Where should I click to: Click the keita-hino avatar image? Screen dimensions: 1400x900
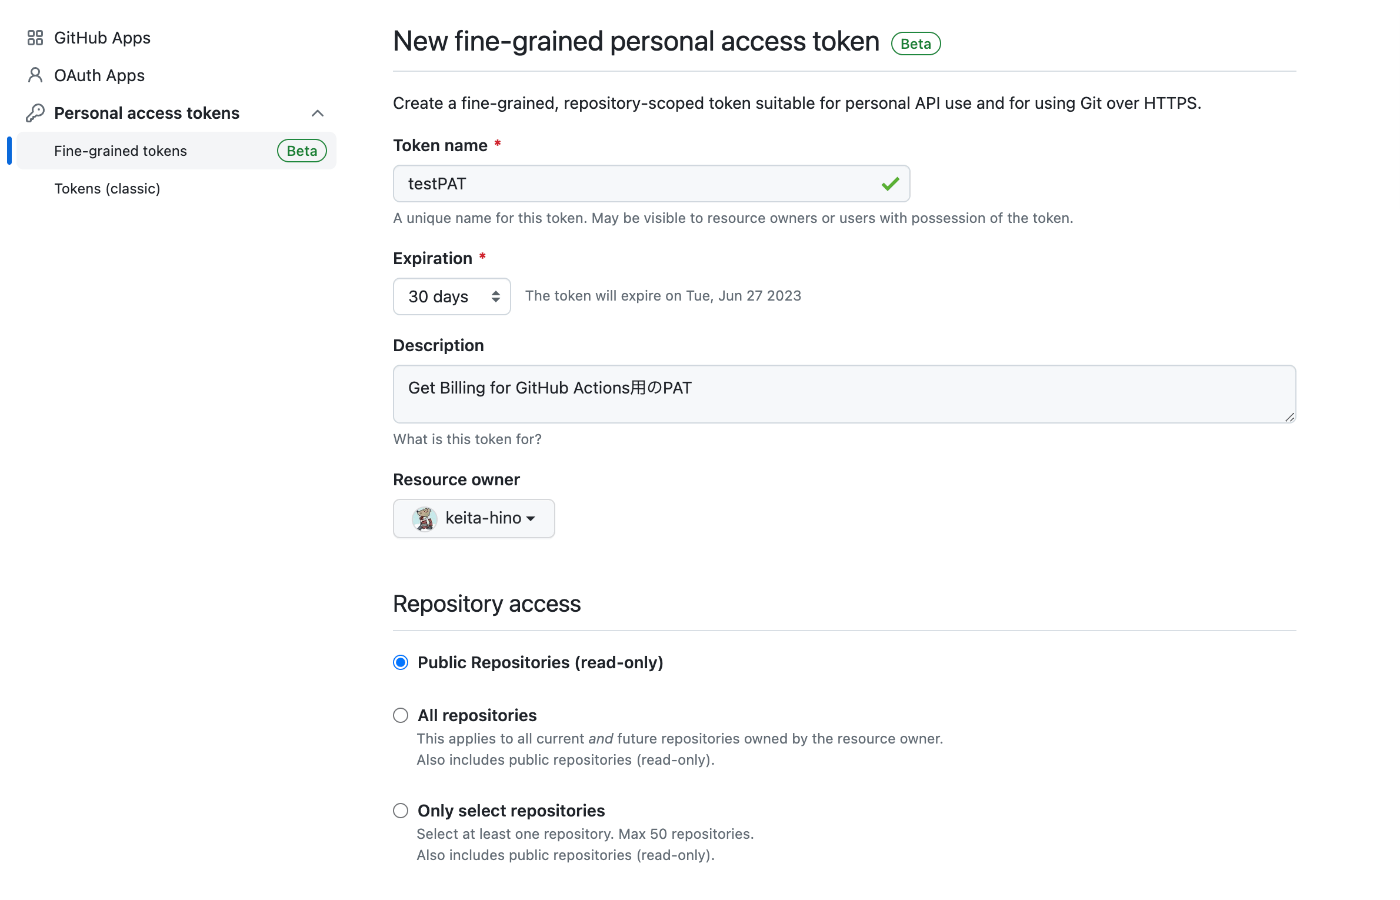coord(425,518)
